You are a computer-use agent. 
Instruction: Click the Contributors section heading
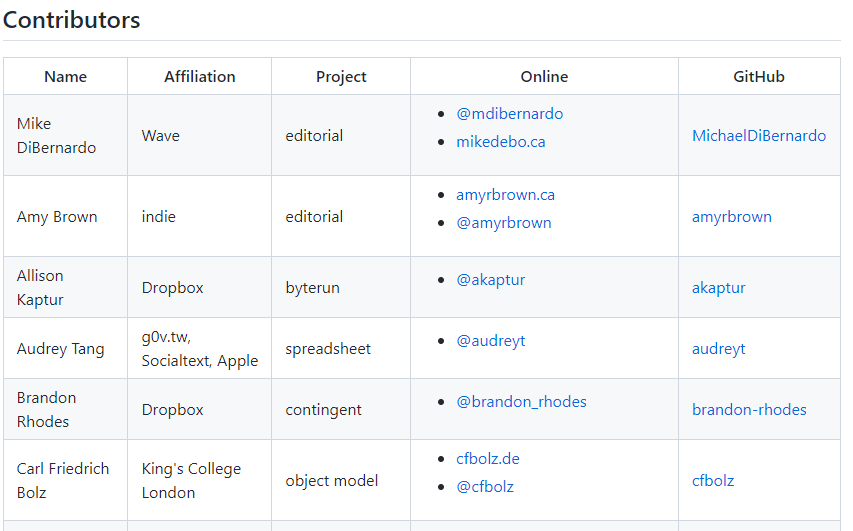[x=72, y=20]
